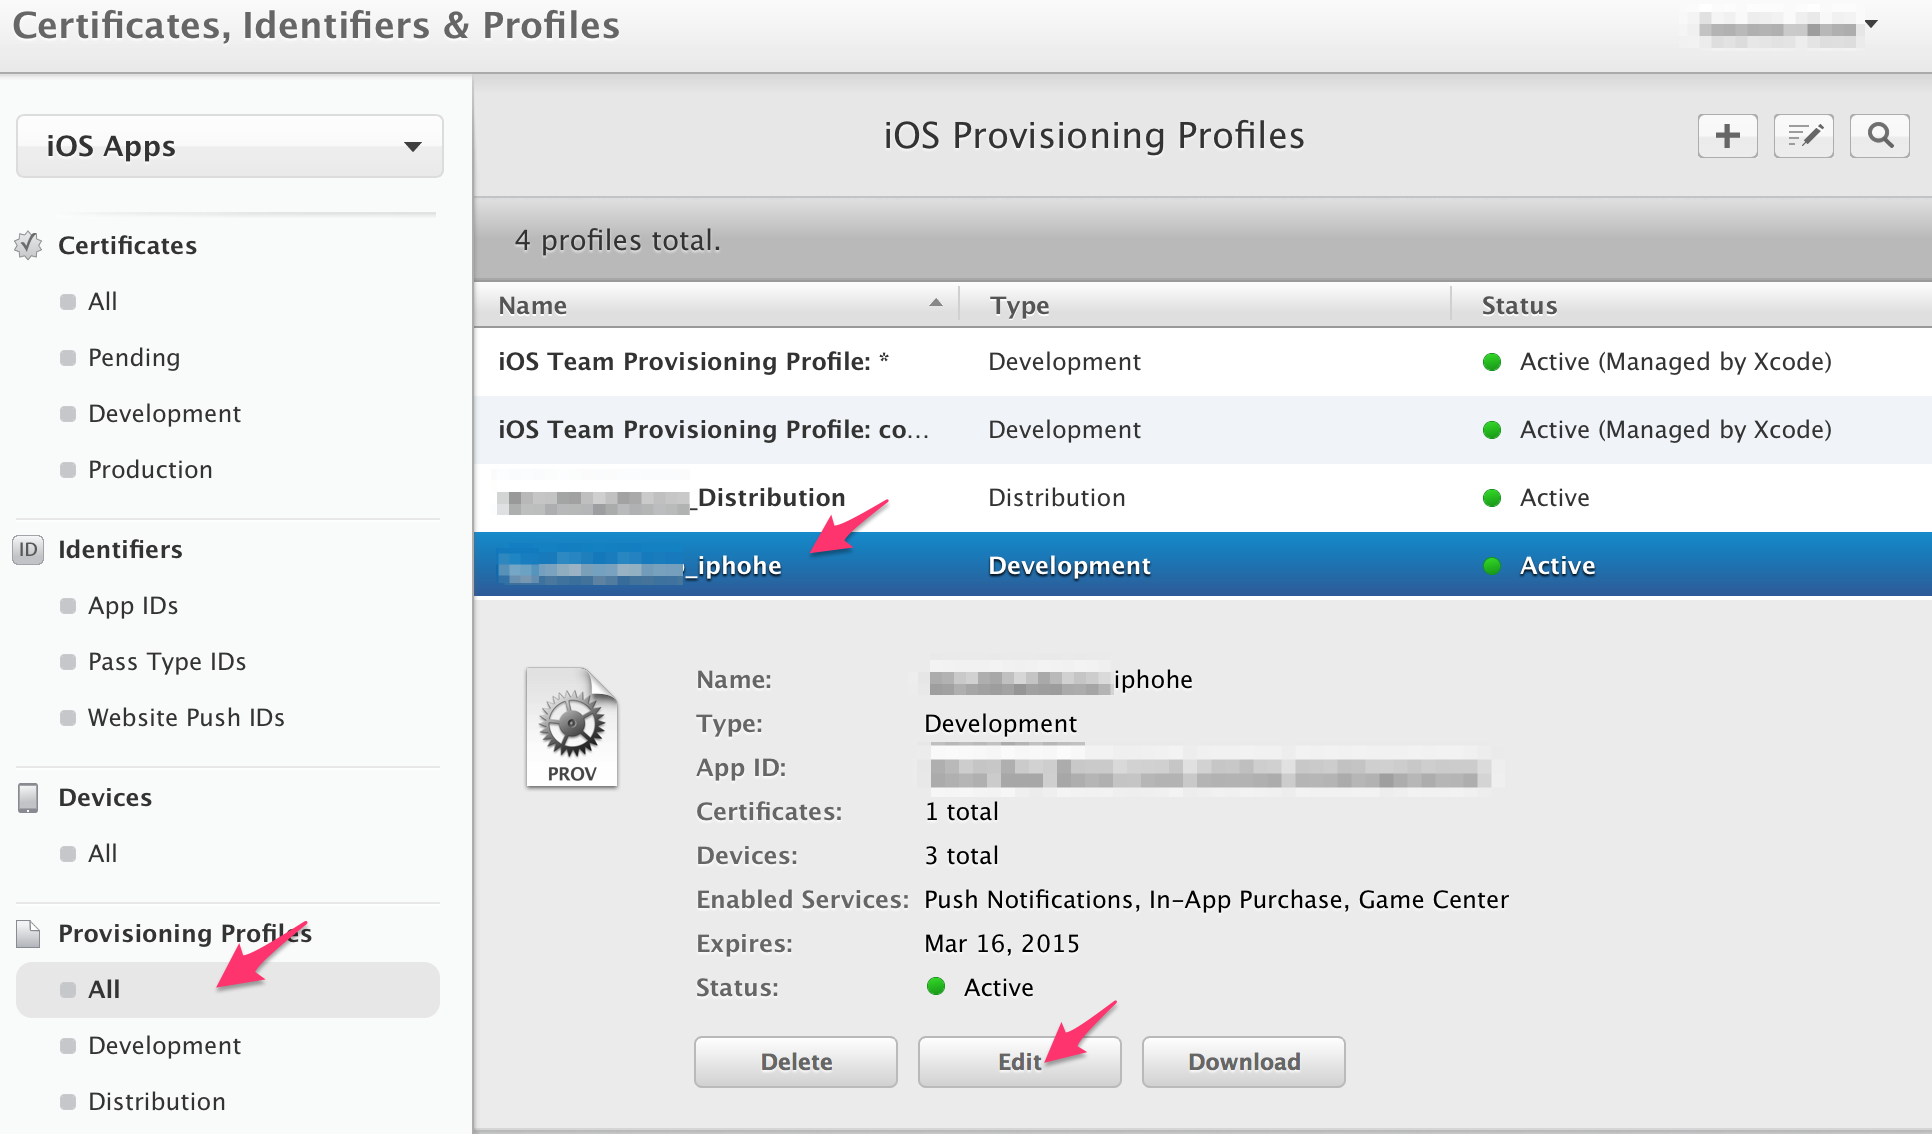
Task: Toggle the Name column sort arrow
Action: point(935,301)
